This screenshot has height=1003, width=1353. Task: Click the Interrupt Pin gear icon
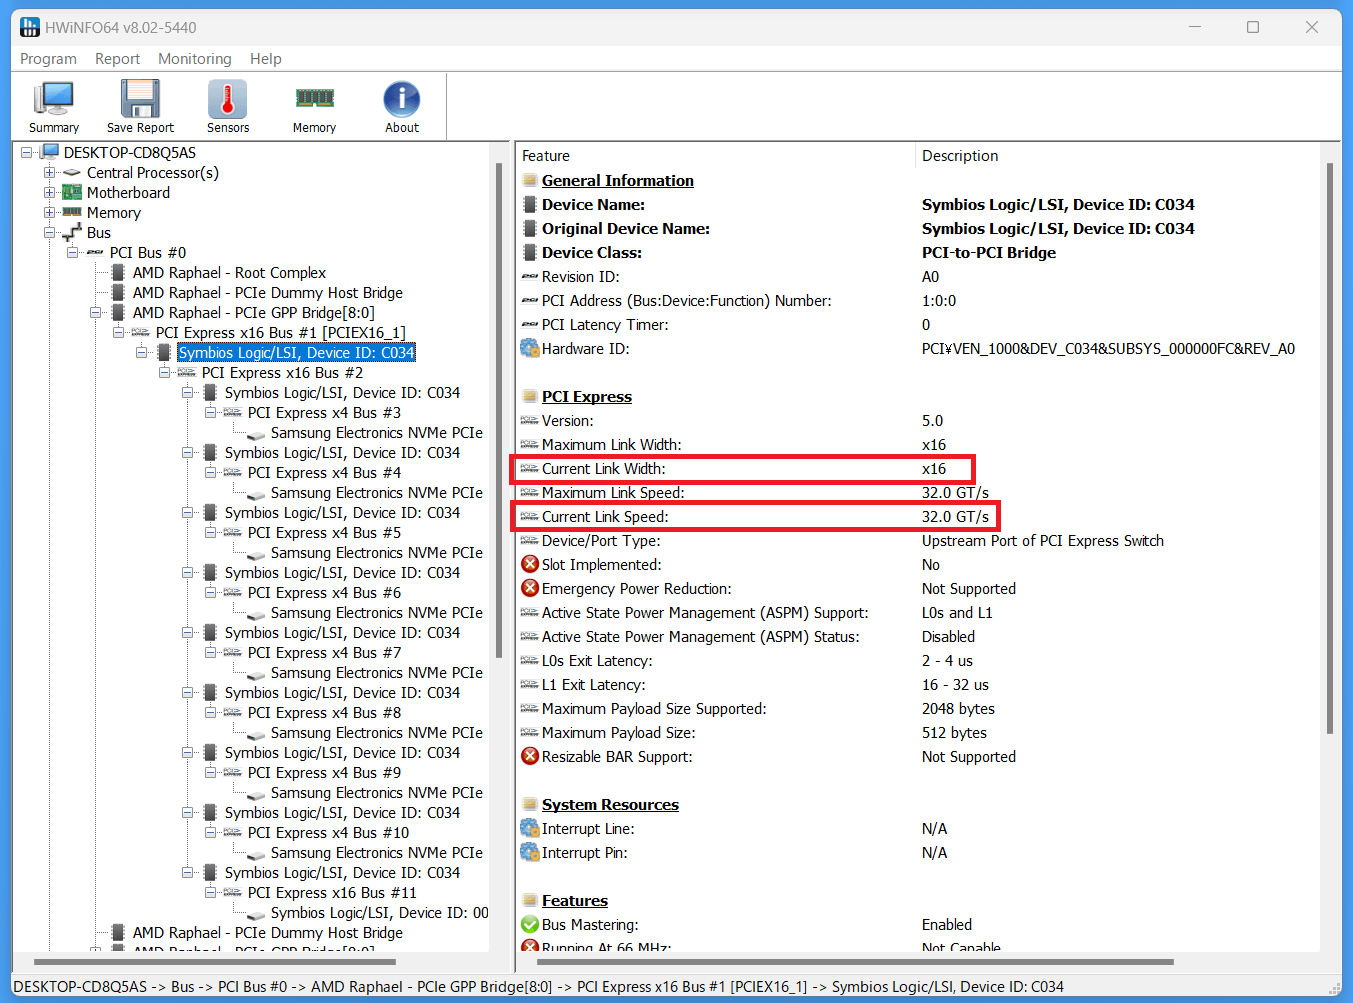(530, 852)
